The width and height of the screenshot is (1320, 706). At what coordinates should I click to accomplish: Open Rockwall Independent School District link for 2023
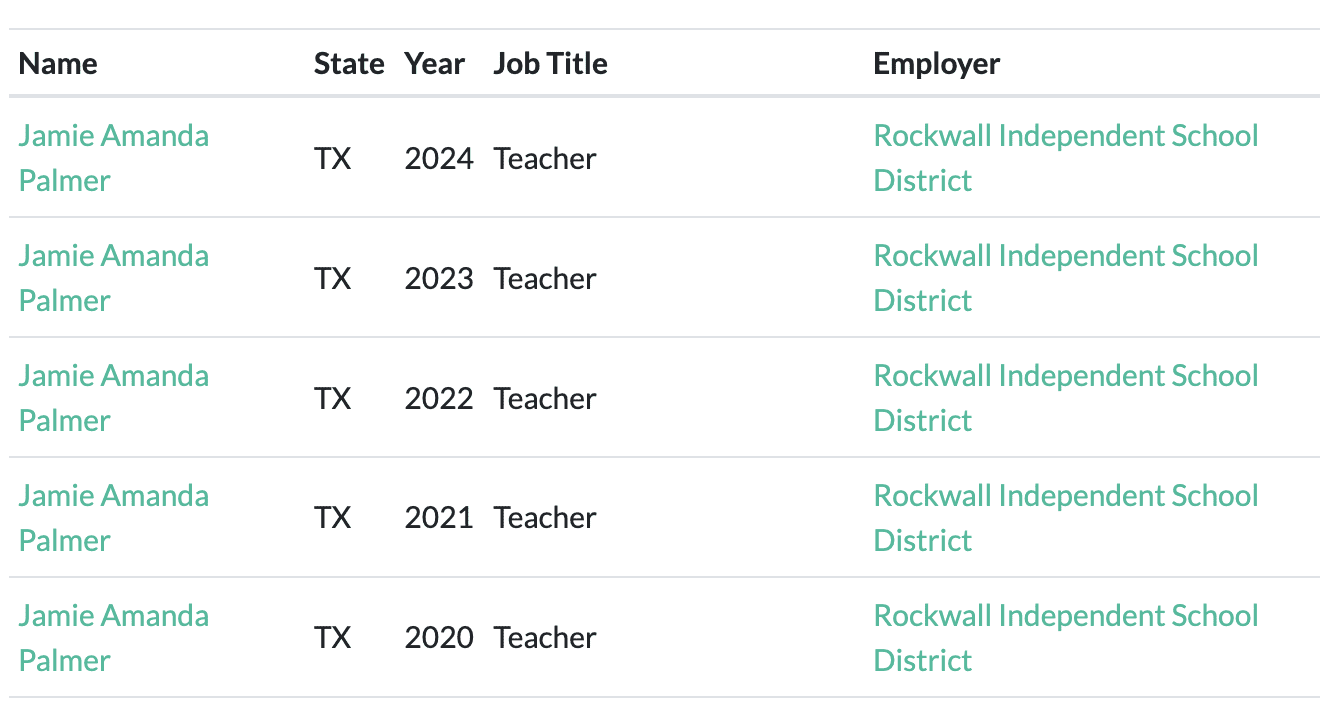pos(1066,278)
